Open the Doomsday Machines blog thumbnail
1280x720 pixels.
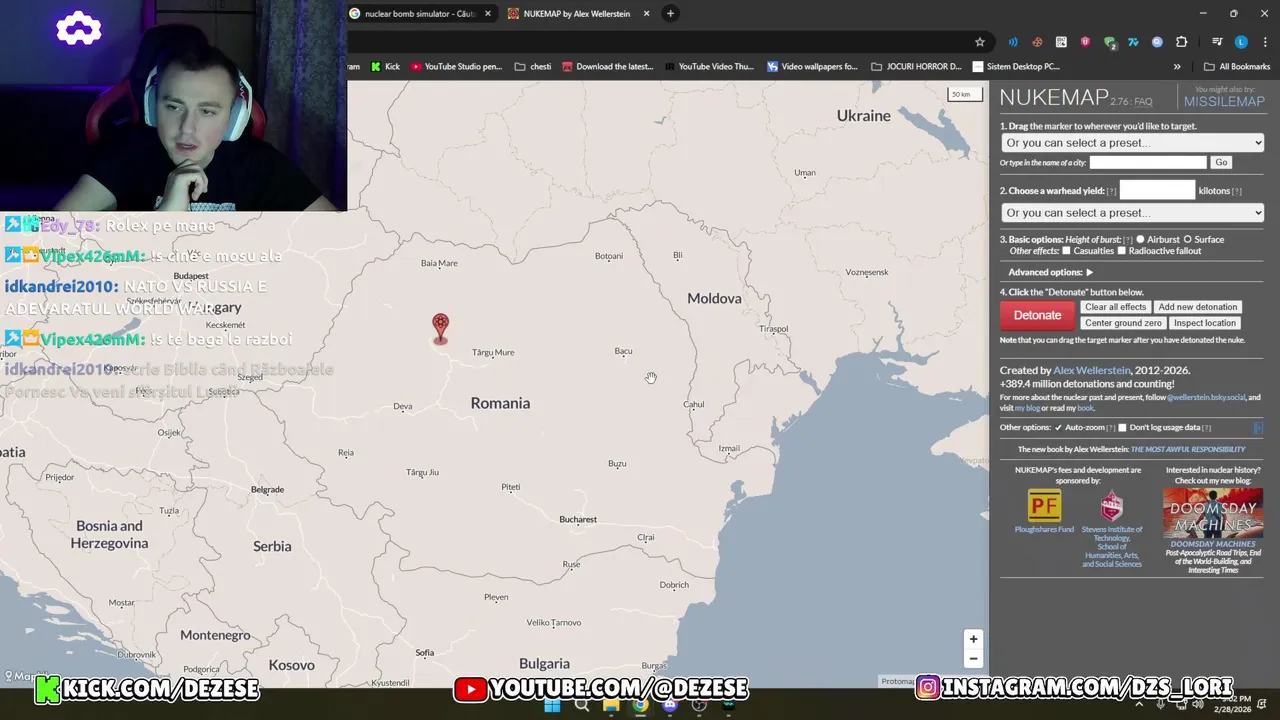click(x=1213, y=513)
